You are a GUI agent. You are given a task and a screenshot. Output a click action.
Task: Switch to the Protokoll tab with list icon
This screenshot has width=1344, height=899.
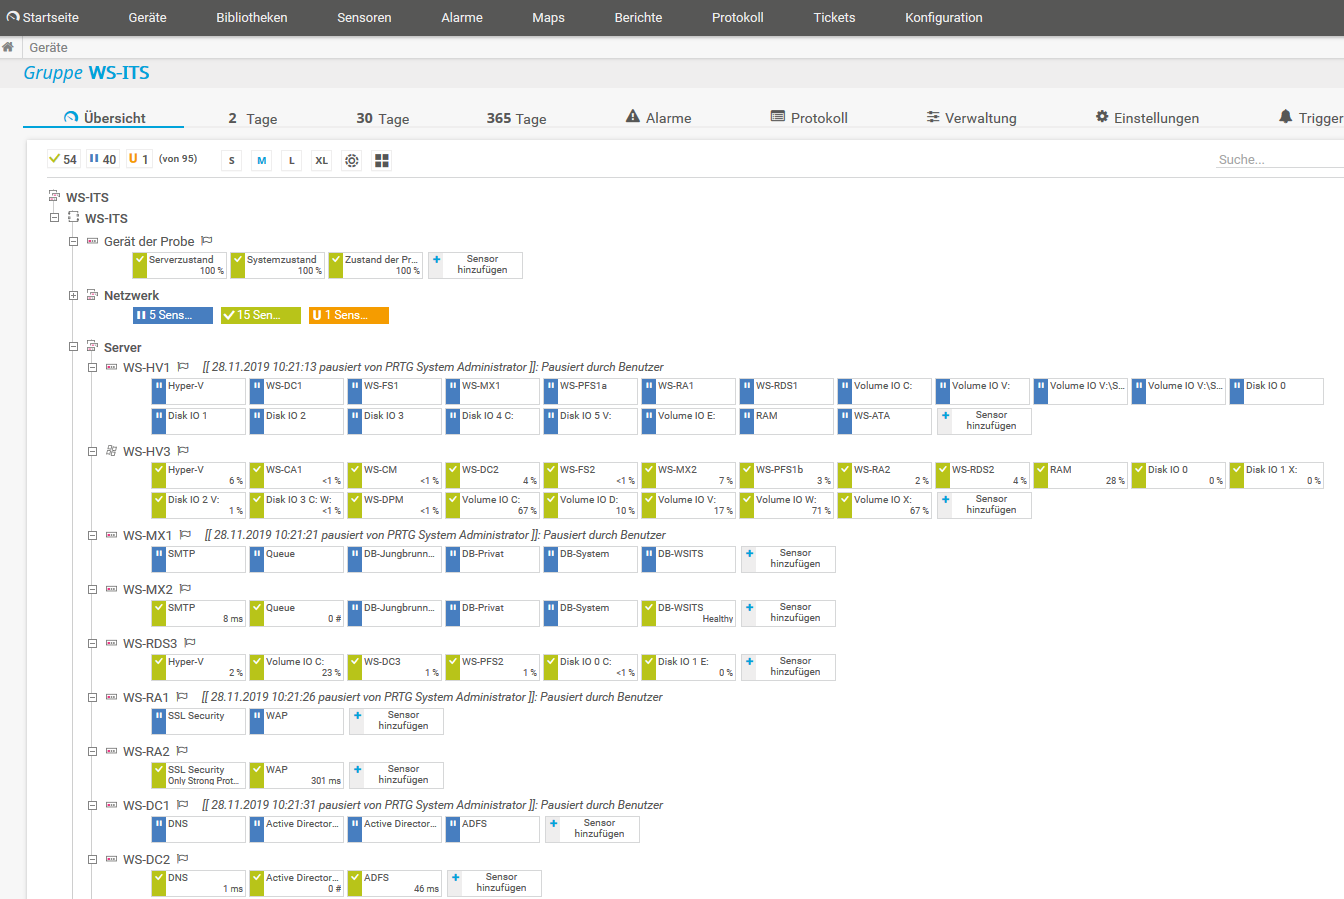(809, 118)
